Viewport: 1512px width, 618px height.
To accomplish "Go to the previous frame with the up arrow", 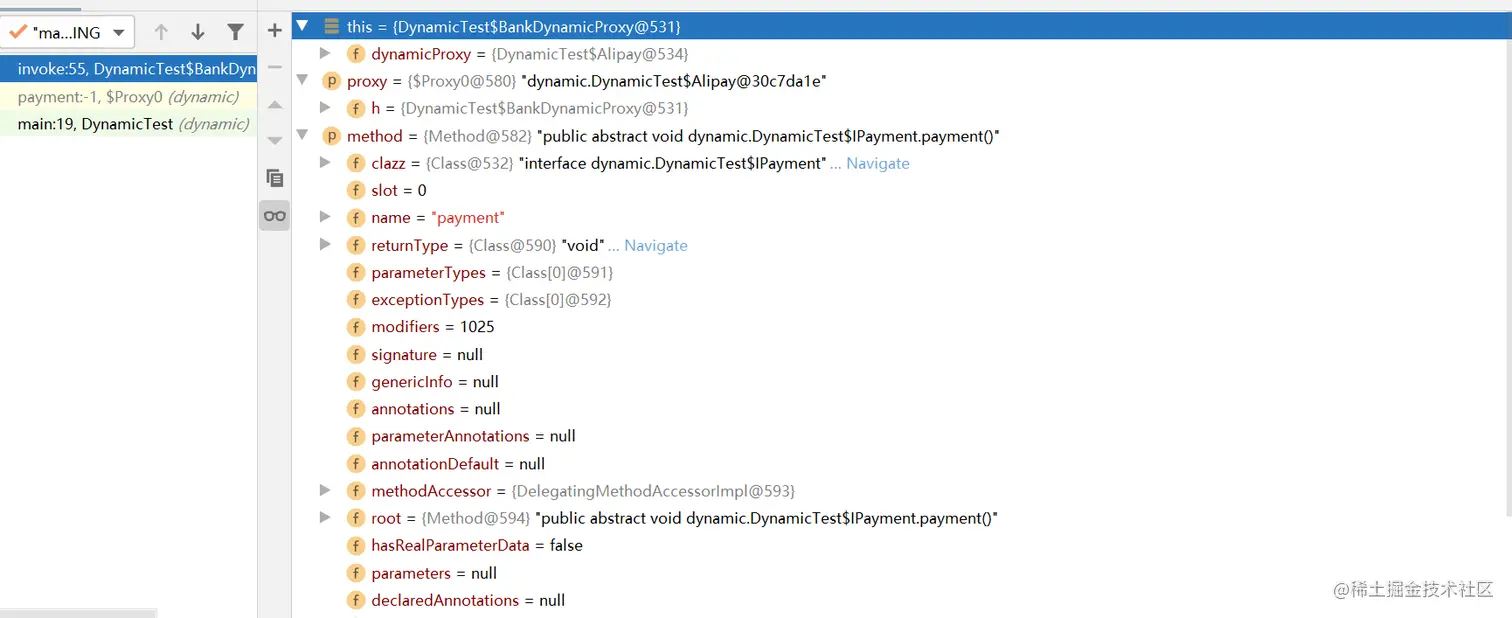I will 161,32.
